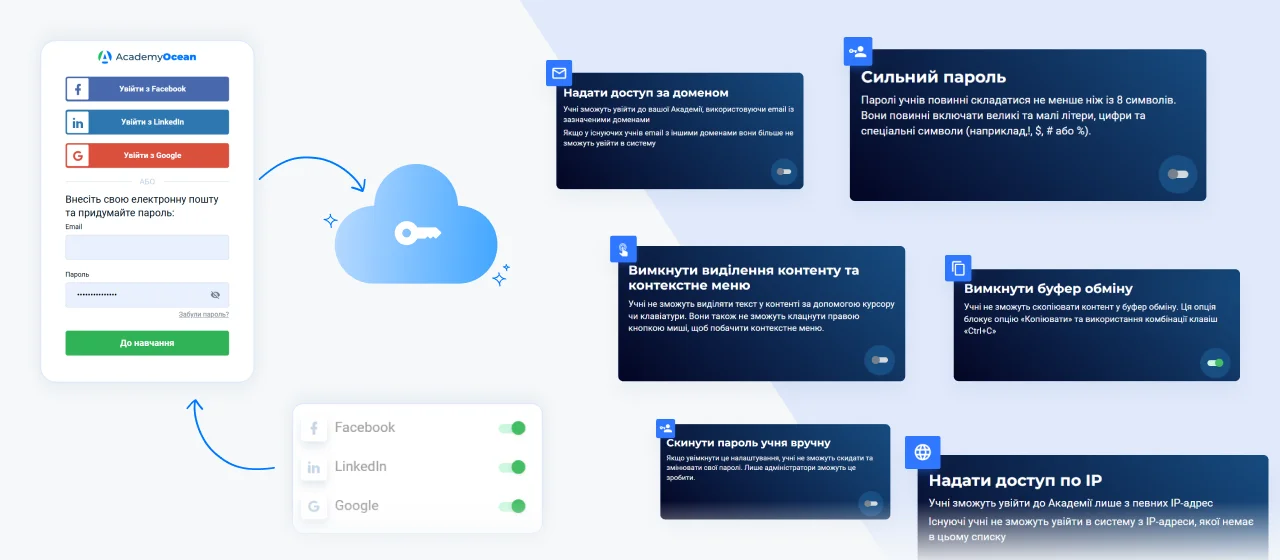Image resolution: width=1280 pixels, height=560 pixels.
Task: Enable the Сильний пароль toggle
Action: point(1177,174)
